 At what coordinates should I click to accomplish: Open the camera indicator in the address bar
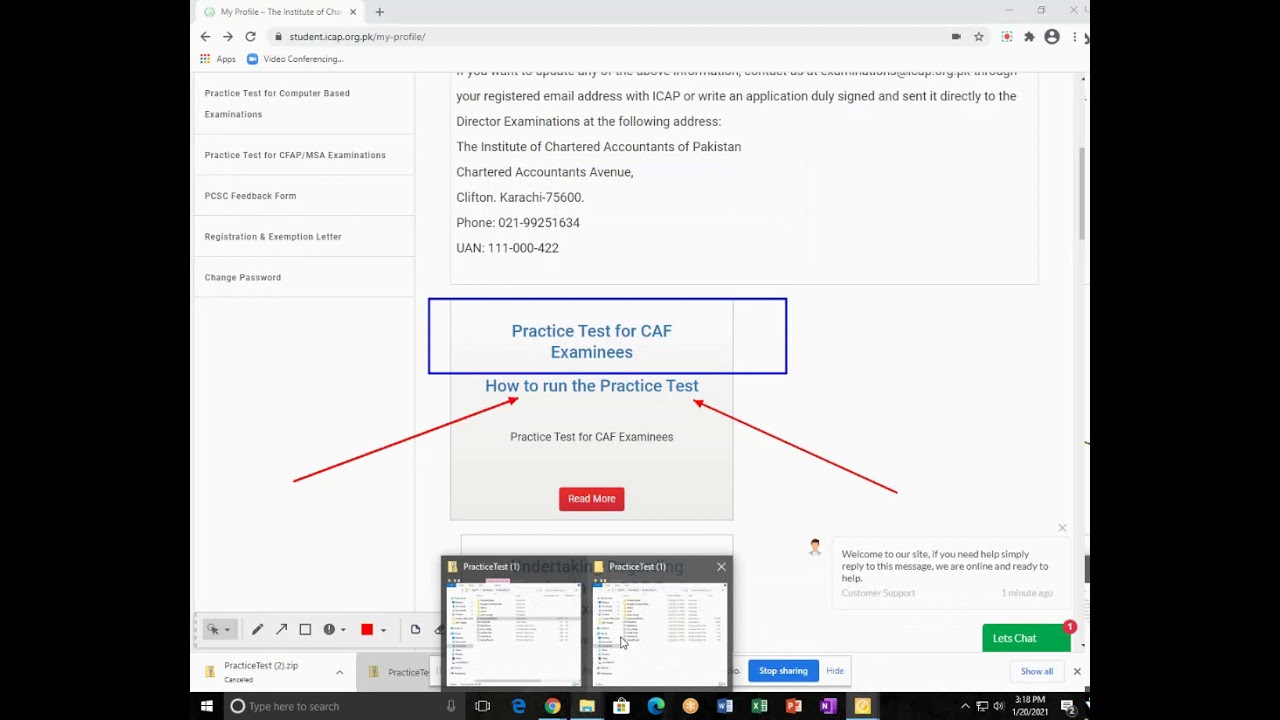point(956,37)
